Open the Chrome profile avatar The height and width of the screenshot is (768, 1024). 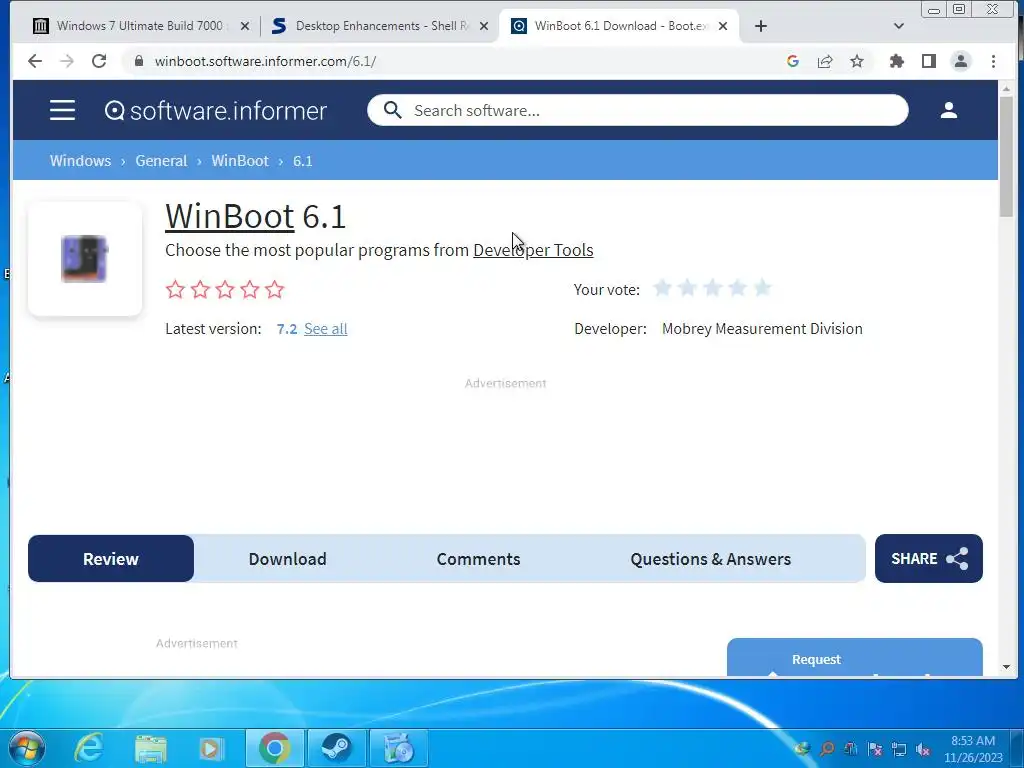click(961, 61)
